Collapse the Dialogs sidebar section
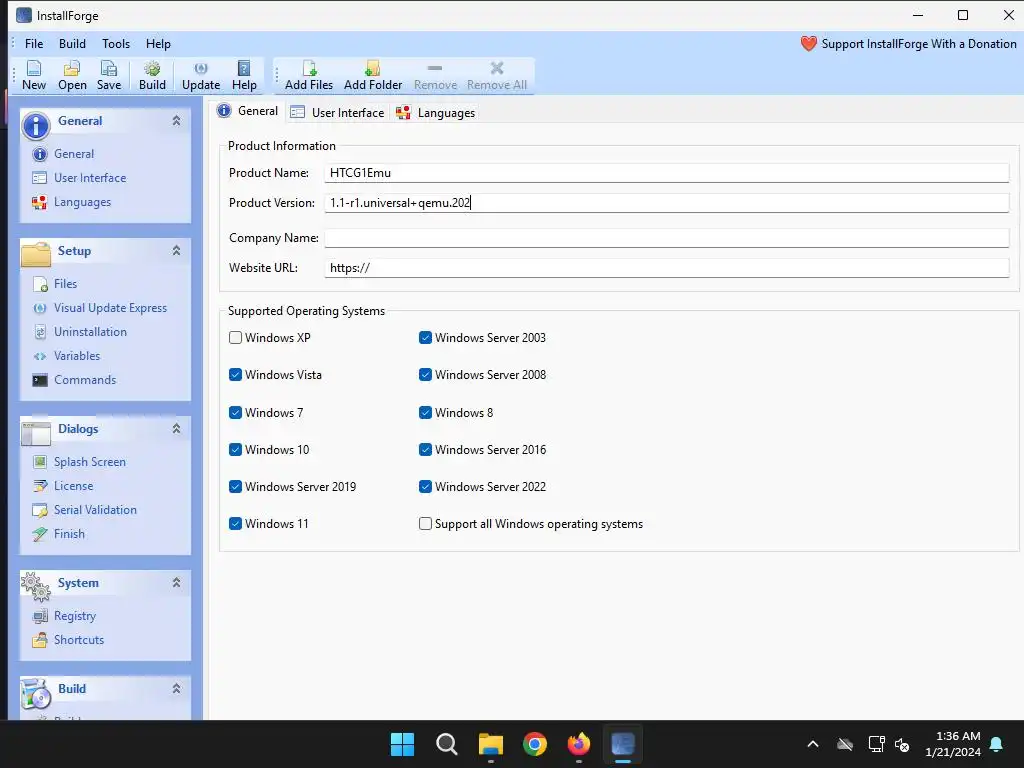The width and height of the screenshot is (1024, 768). [176, 429]
